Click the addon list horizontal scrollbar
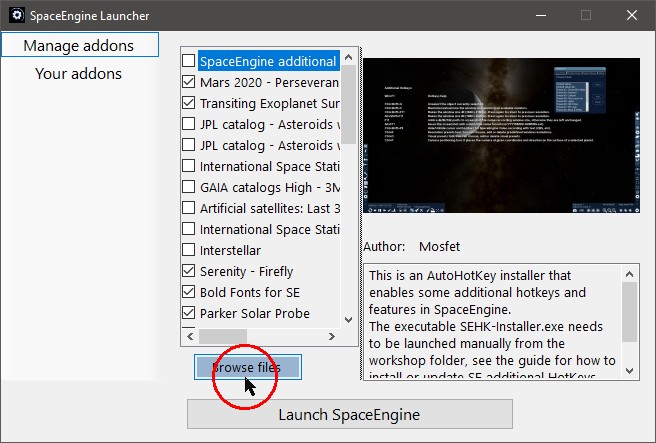Viewport: 656px width, 443px height. click(260, 336)
